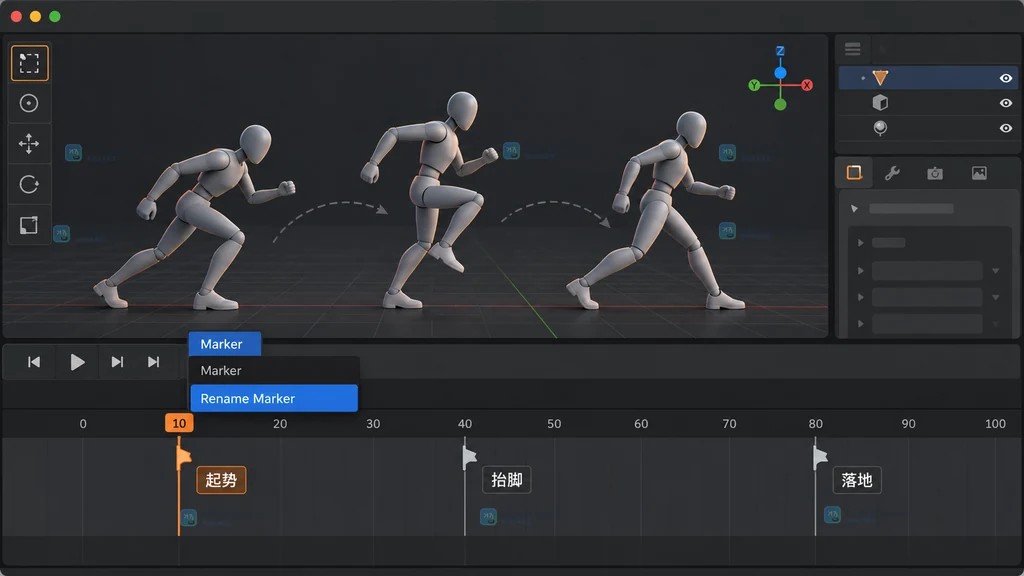Click frame 30 on timeline ruler

[x=373, y=424]
